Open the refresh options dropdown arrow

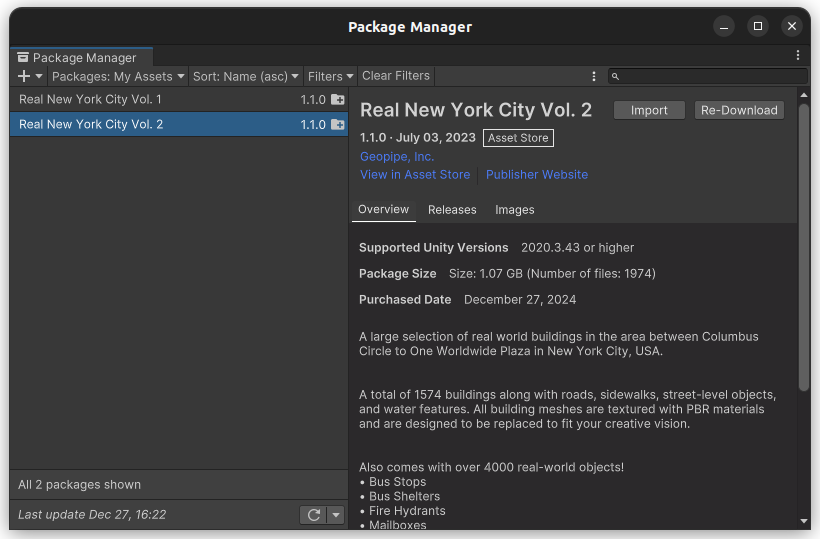click(336, 515)
